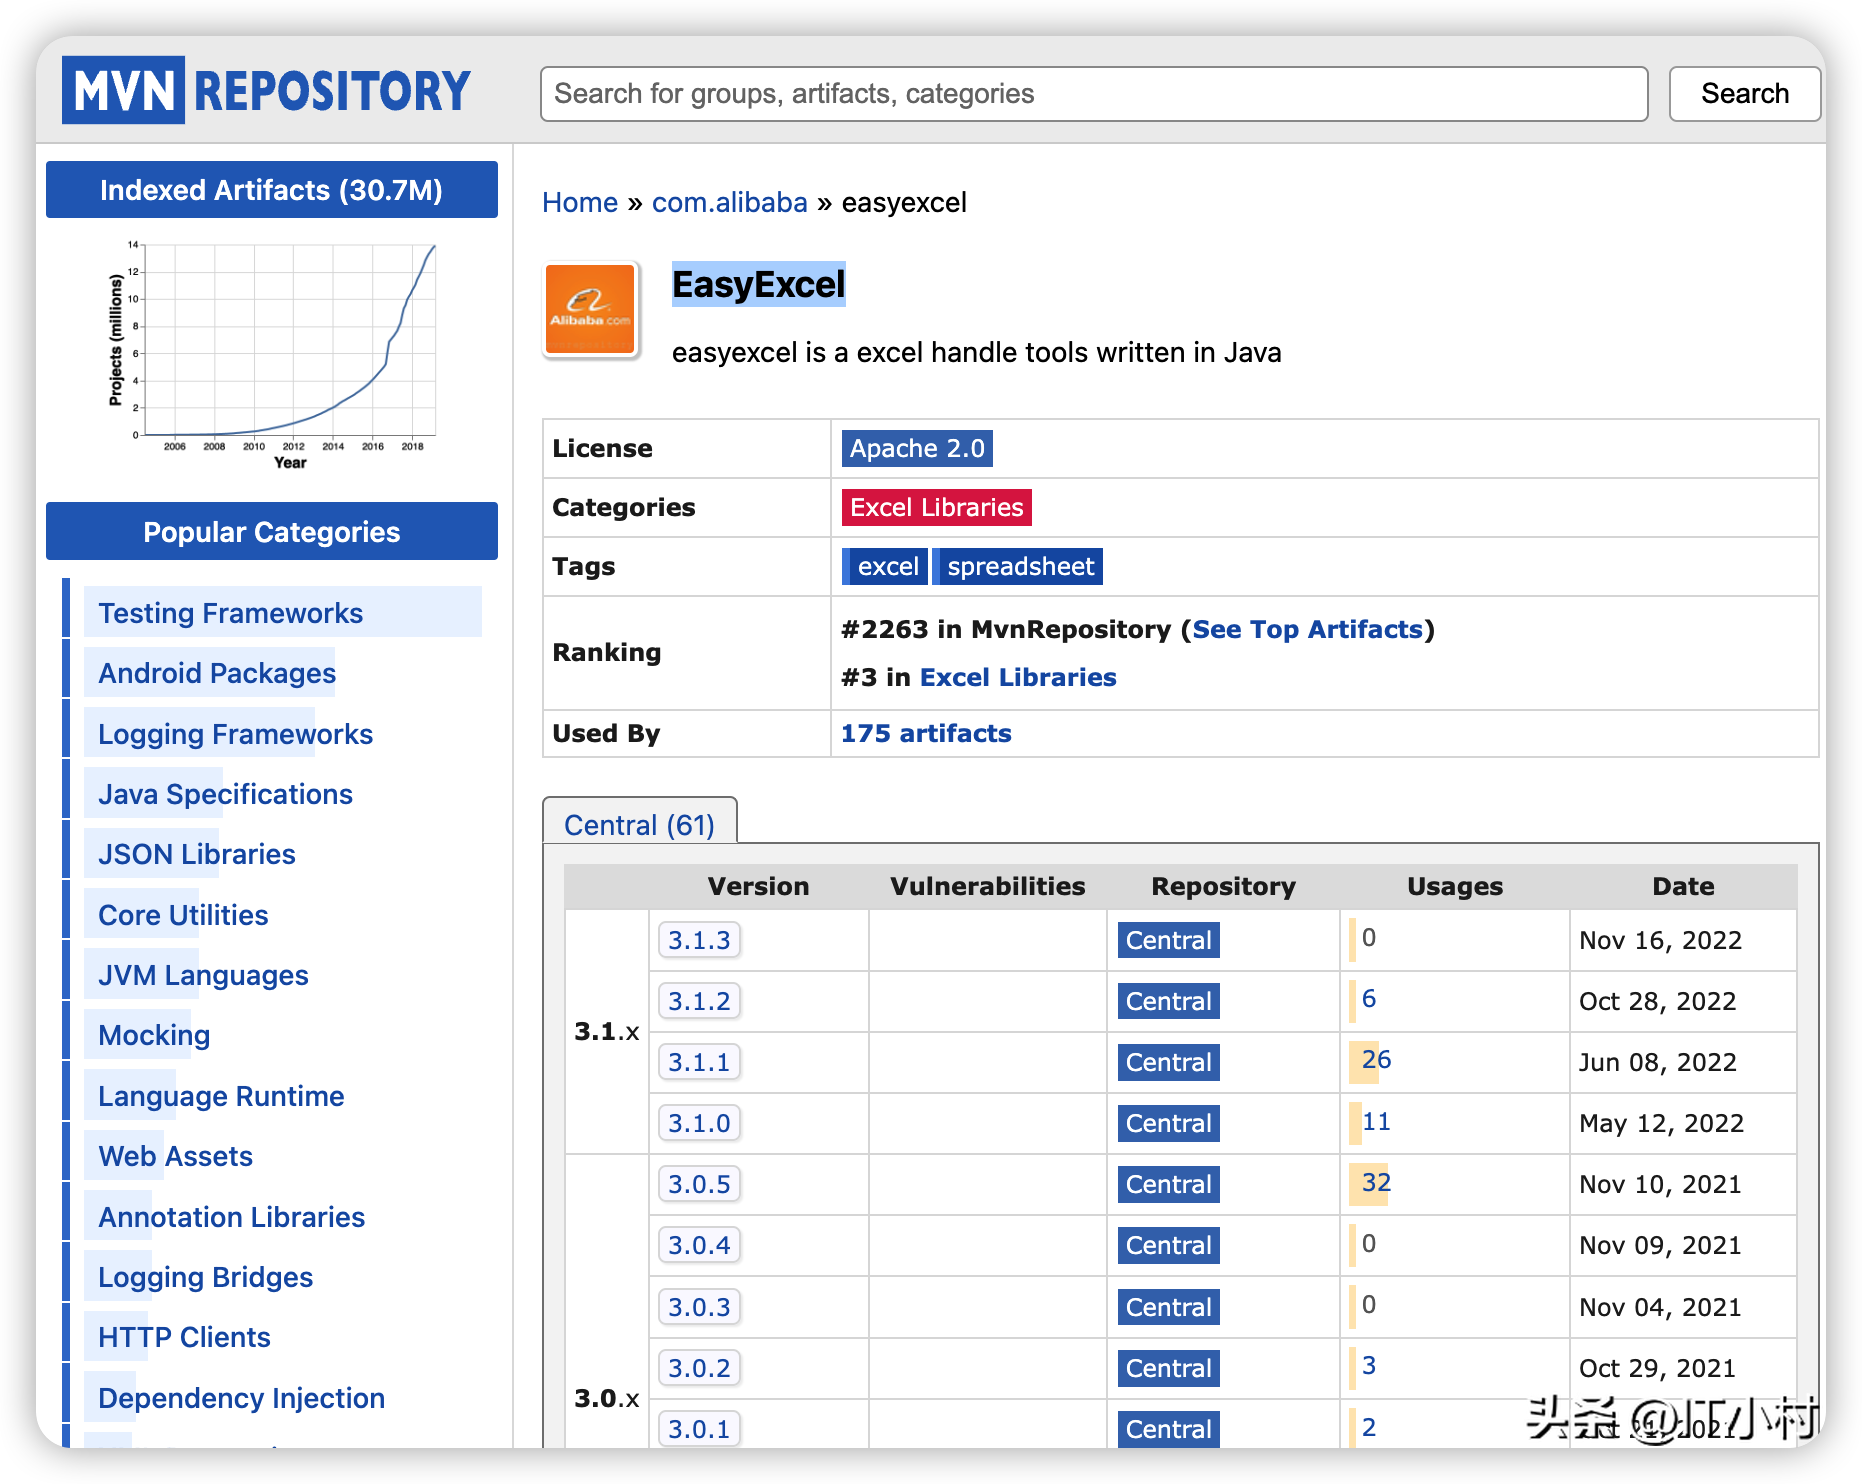Click Central repository badge for version 3.1.0

point(1169,1124)
